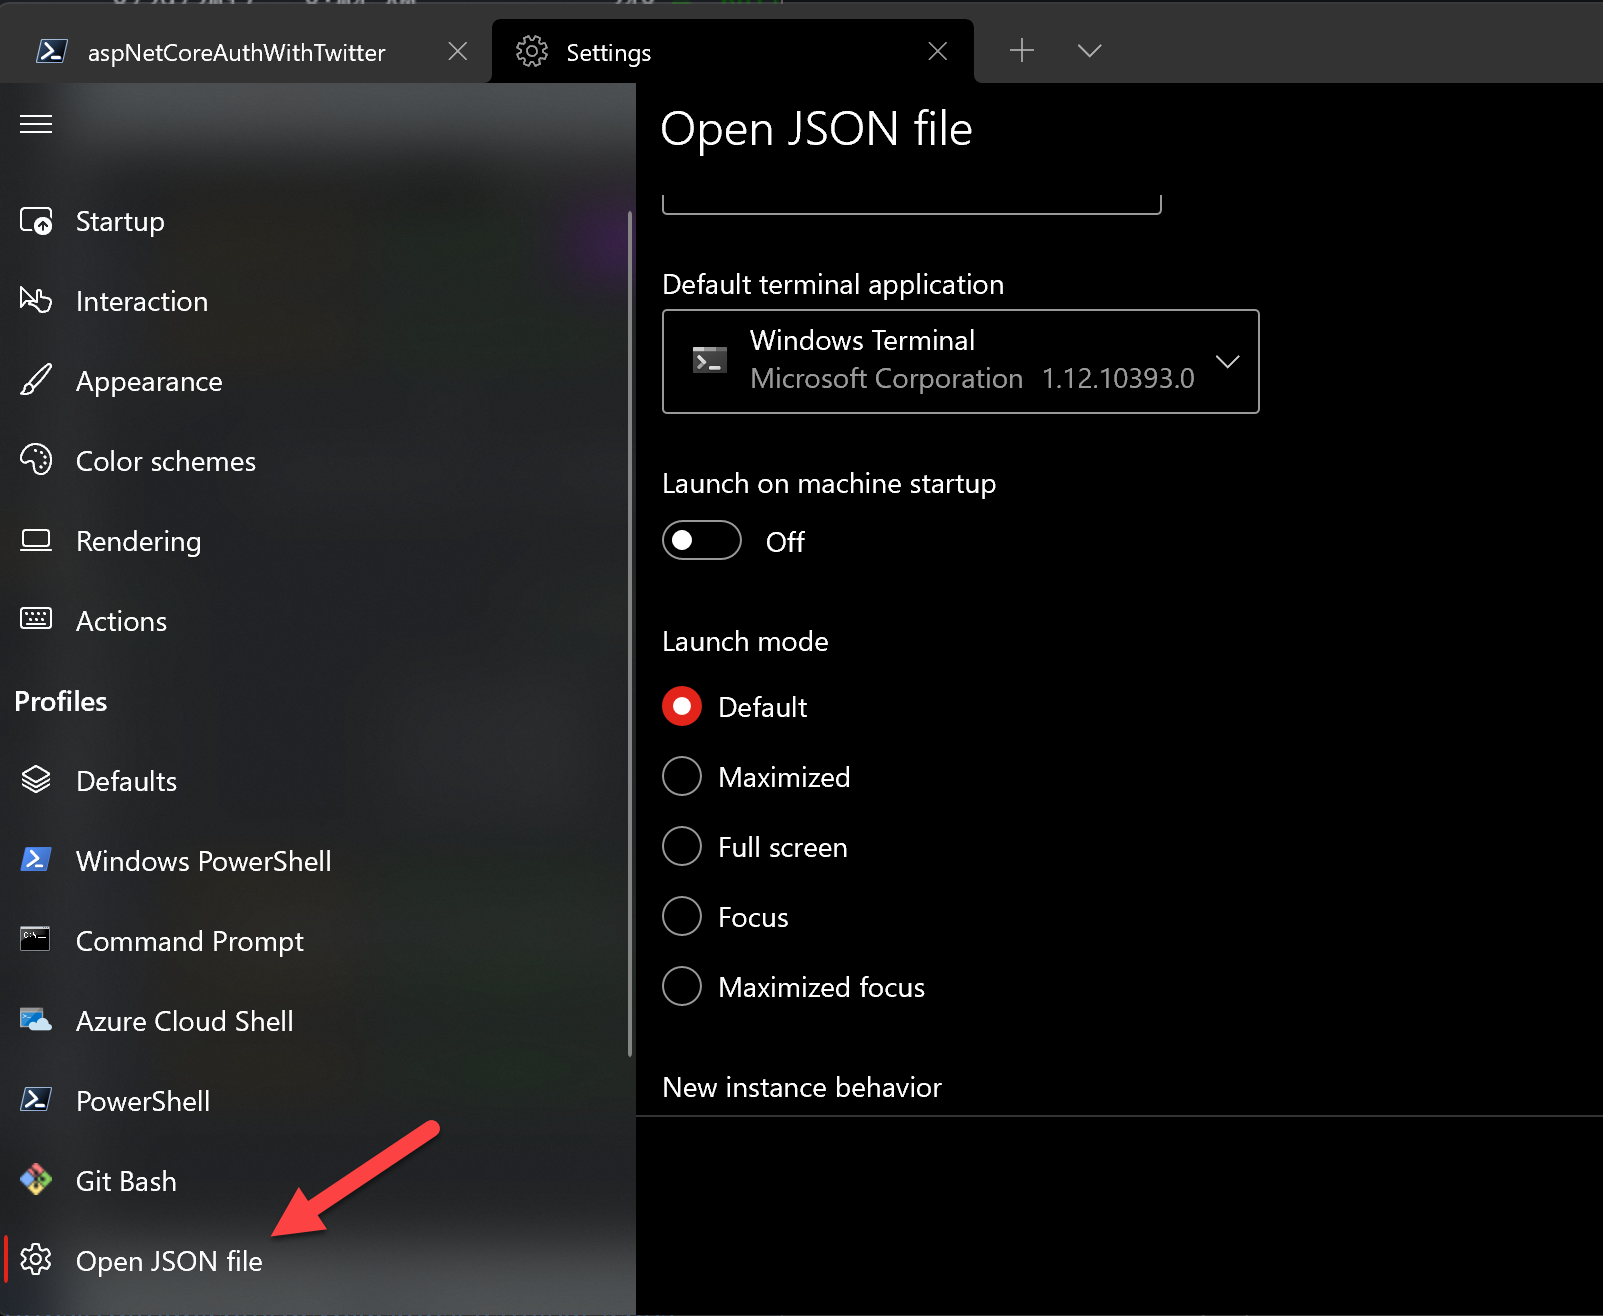Select the Windows PowerShell profile
The width and height of the screenshot is (1603, 1316).
(x=203, y=860)
